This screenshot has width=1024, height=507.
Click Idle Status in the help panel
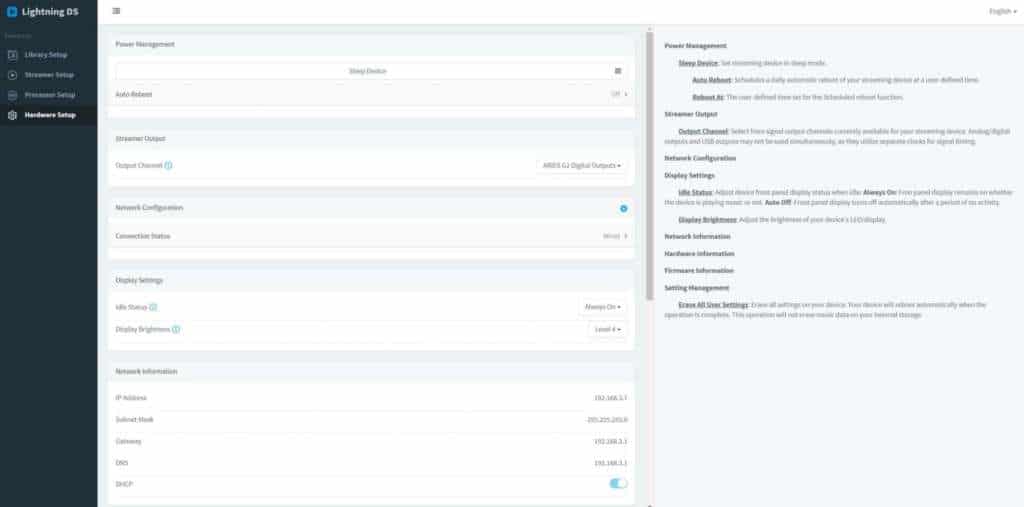(695, 193)
